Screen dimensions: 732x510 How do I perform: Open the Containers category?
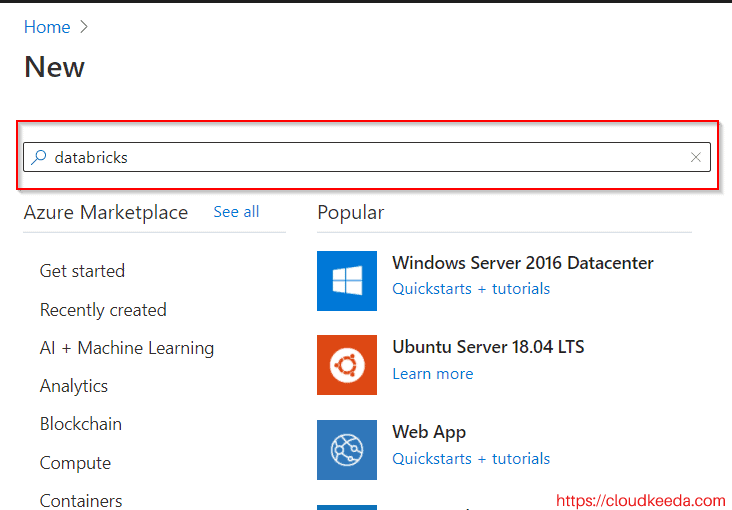pyautogui.click(x=81, y=501)
